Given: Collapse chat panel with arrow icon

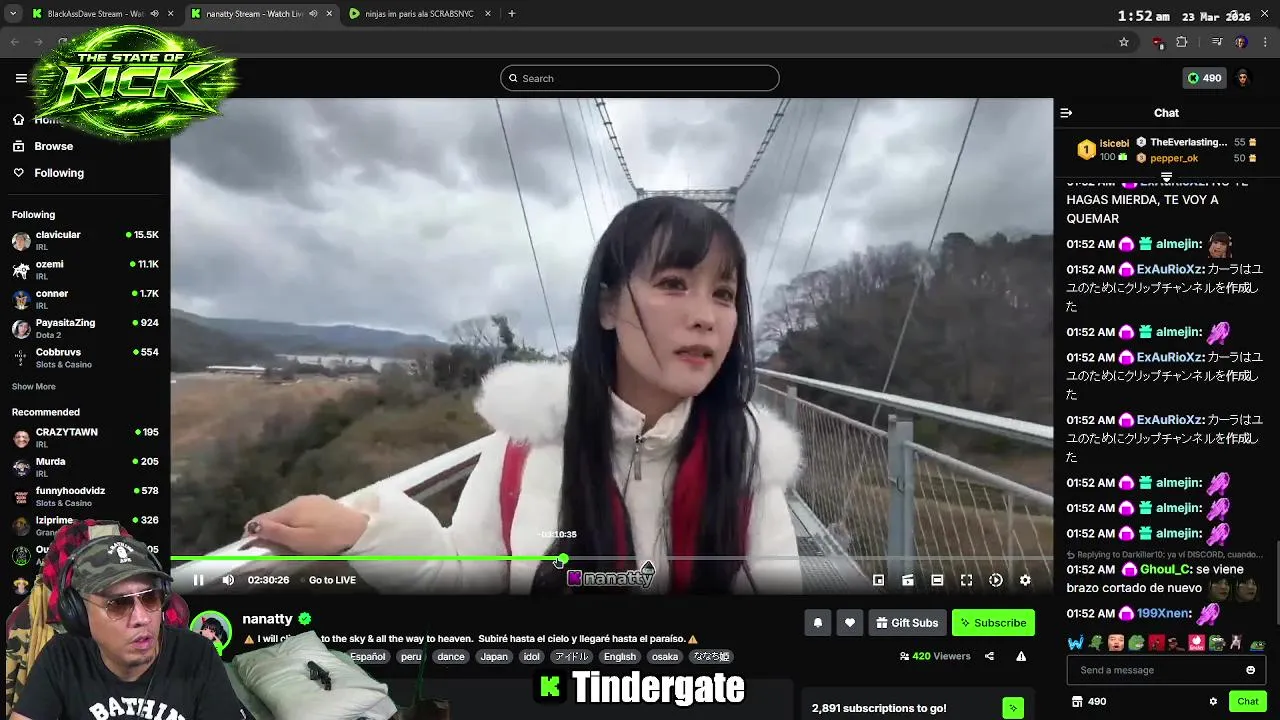Looking at the screenshot, I should [x=1066, y=113].
